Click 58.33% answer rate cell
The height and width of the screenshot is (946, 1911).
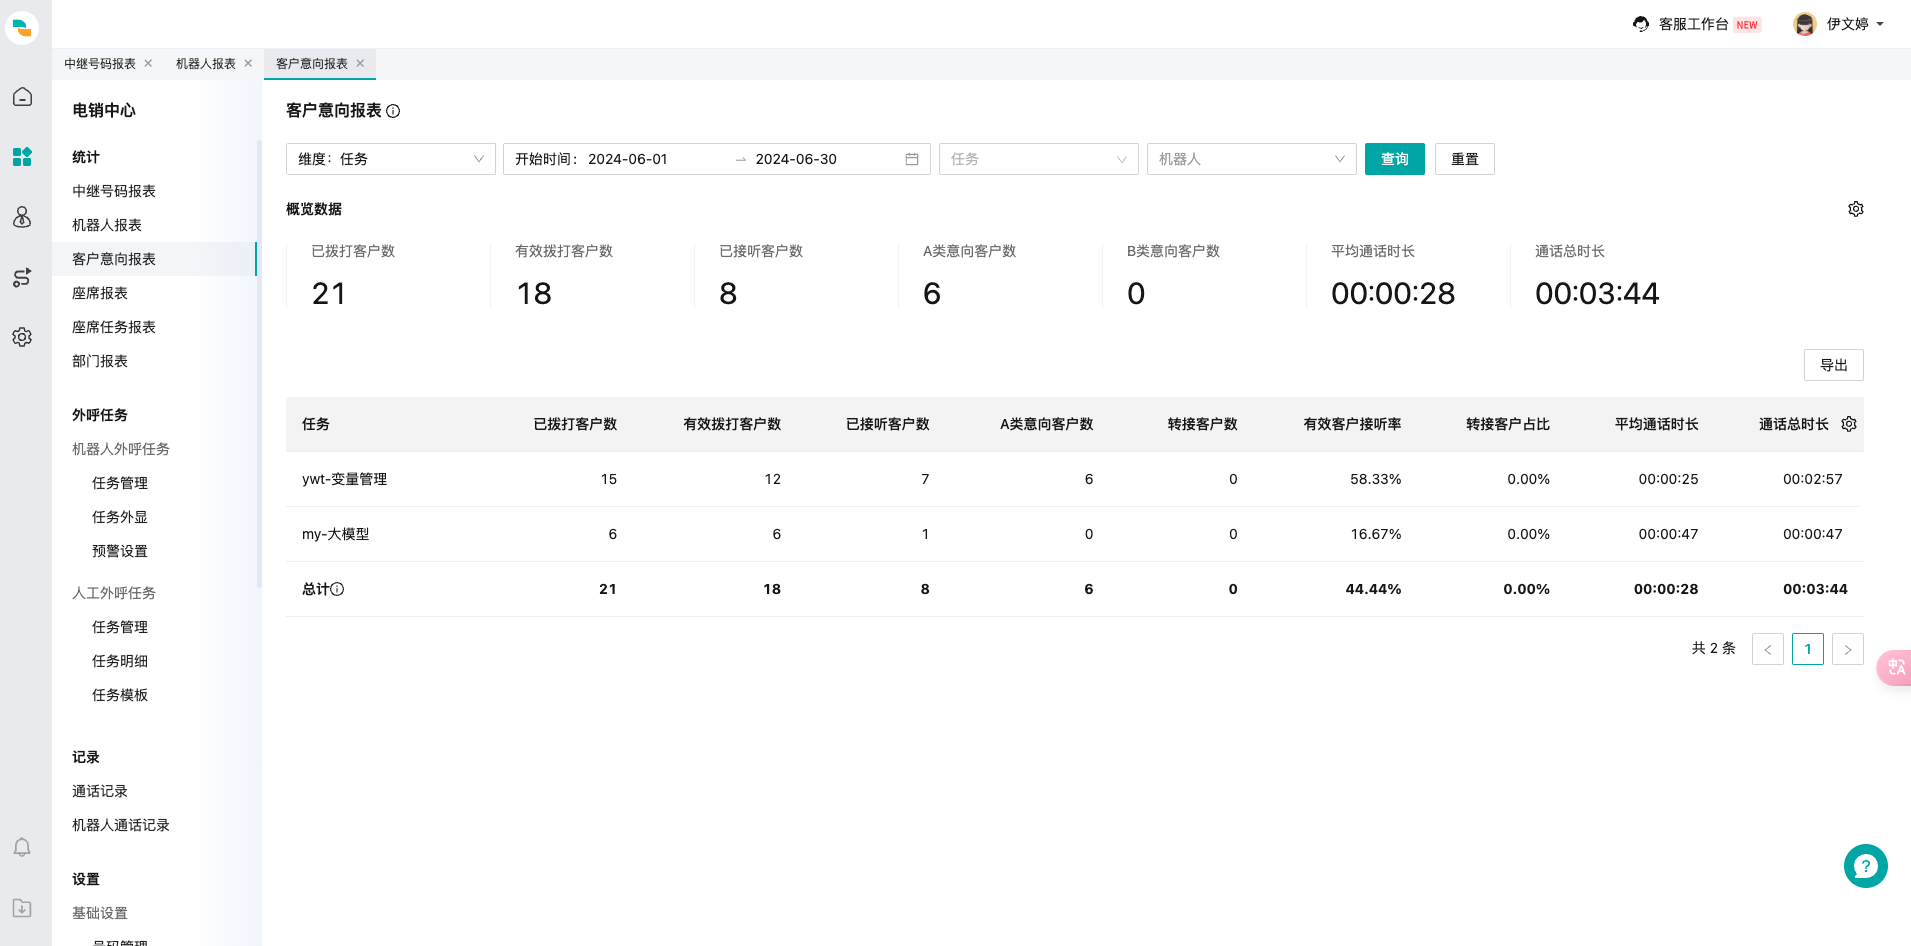pos(1376,479)
